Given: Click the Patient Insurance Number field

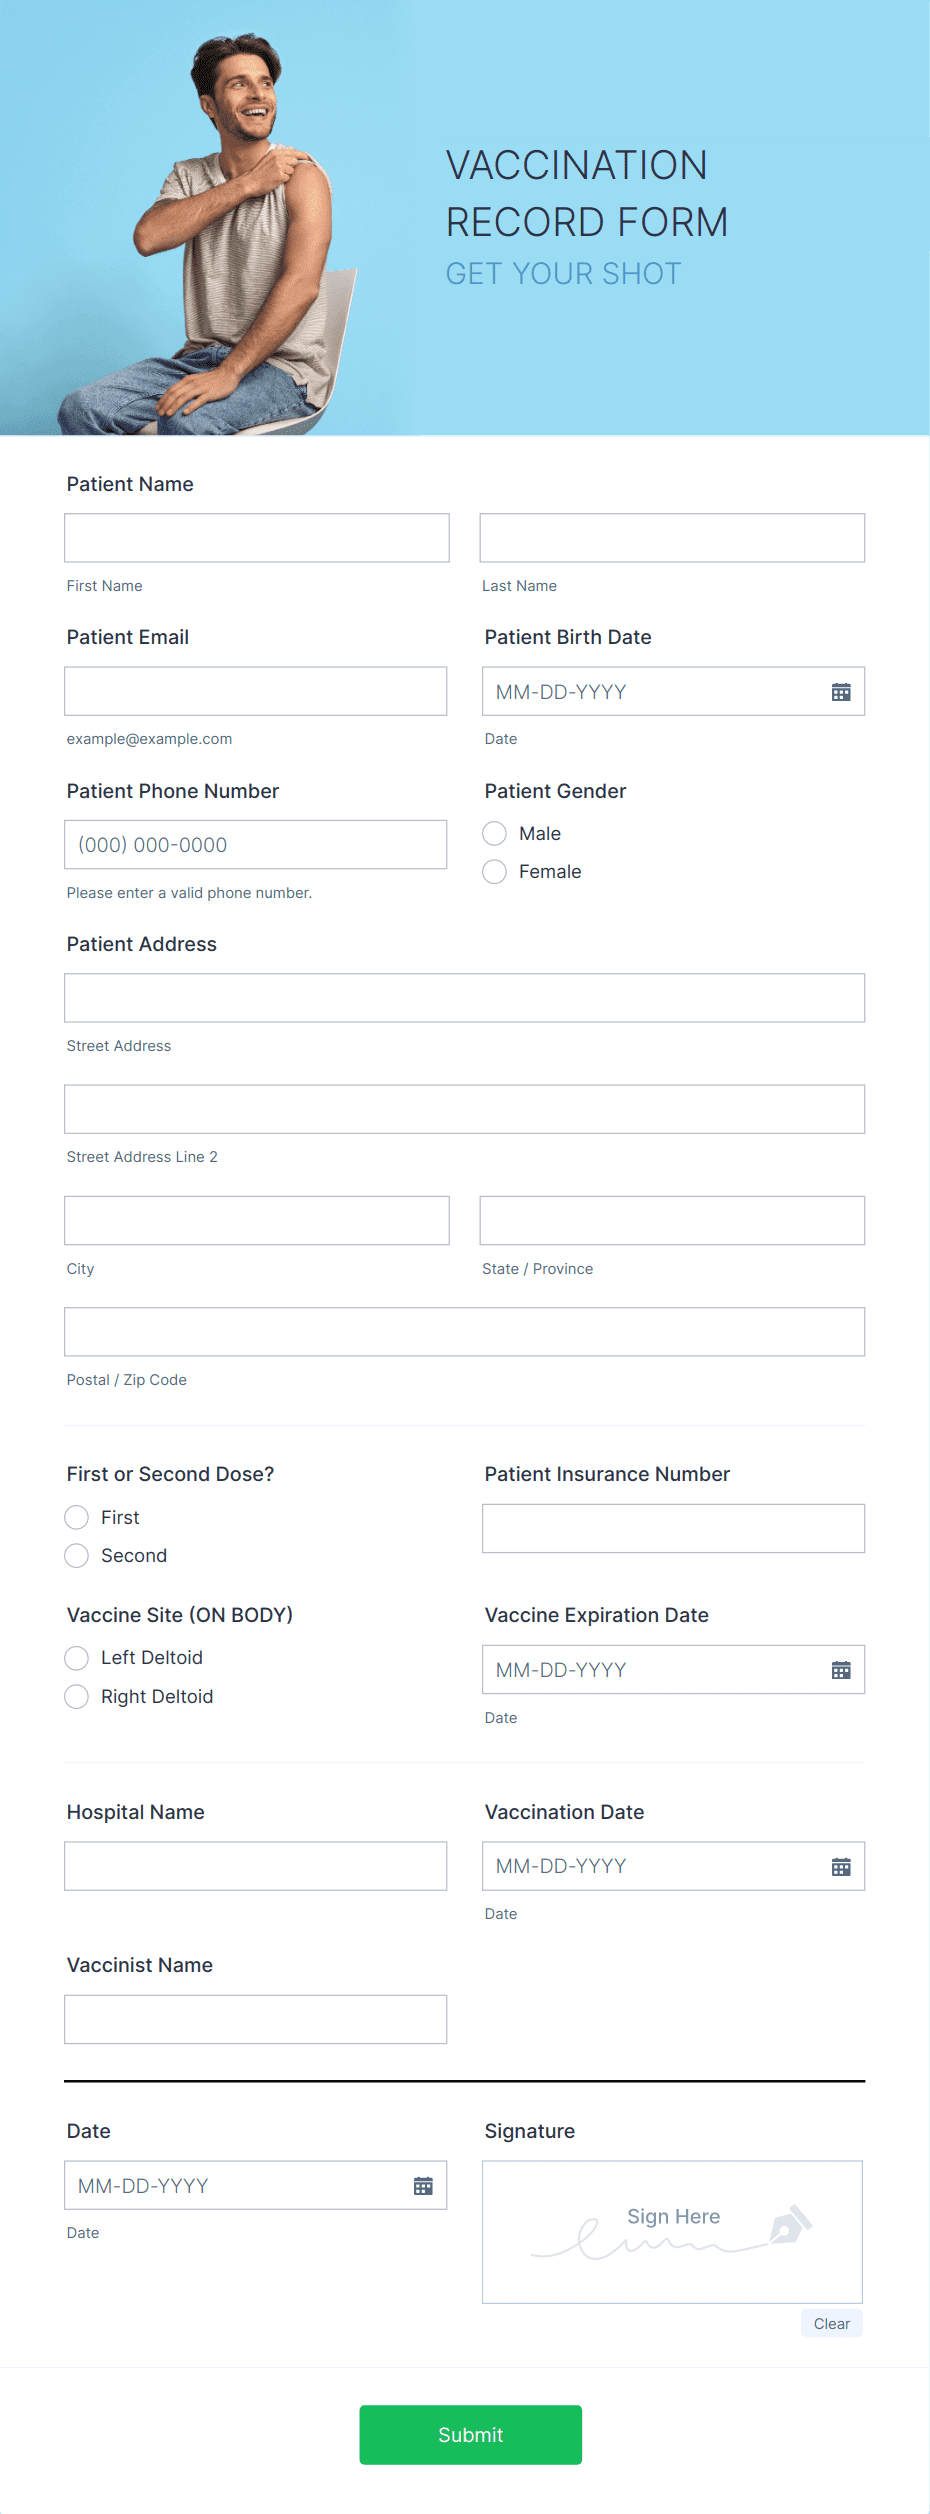Looking at the screenshot, I should (672, 1528).
